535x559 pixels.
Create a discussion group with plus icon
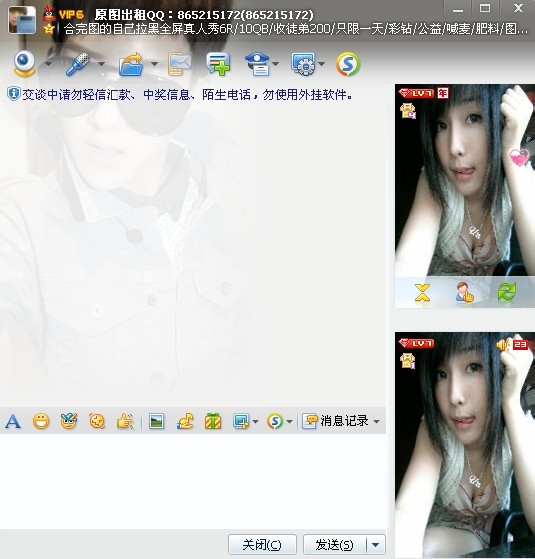pos(218,64)
